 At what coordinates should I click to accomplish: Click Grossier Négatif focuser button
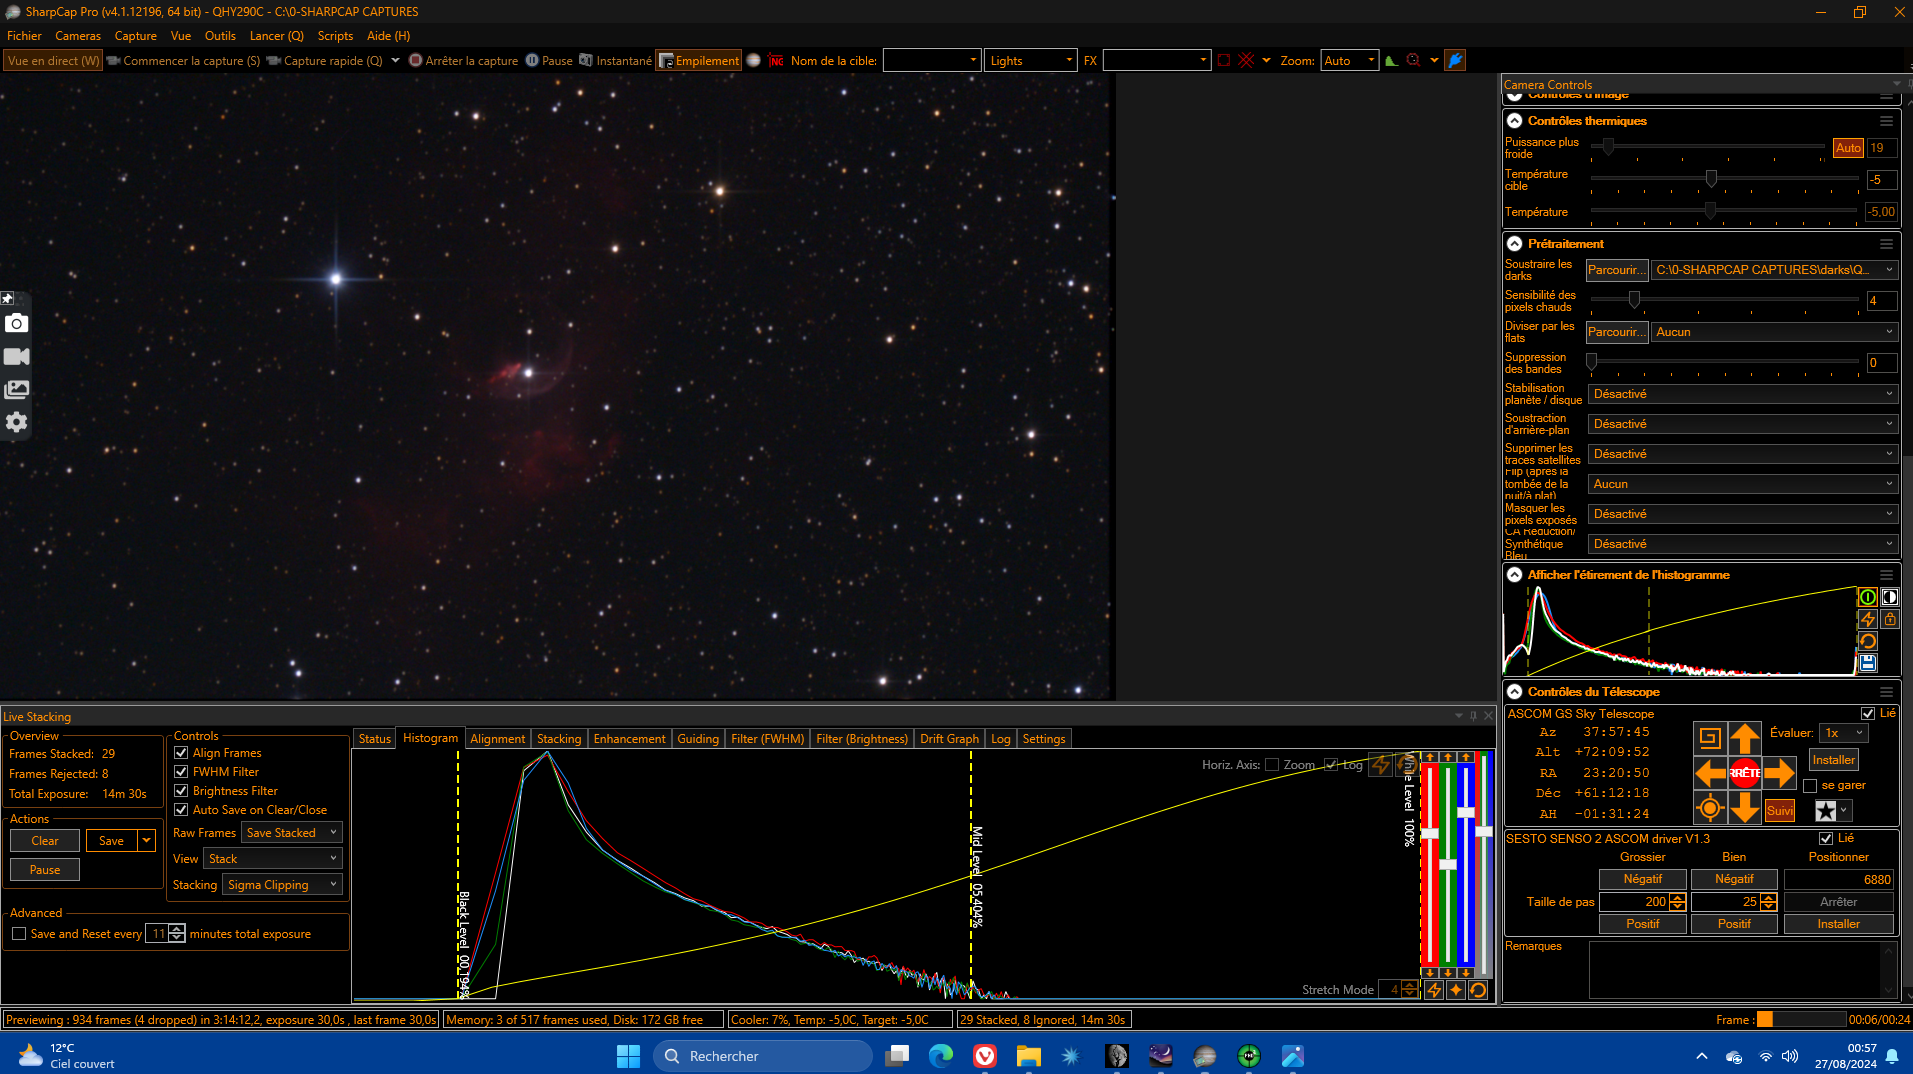[x=1642, y=879]
